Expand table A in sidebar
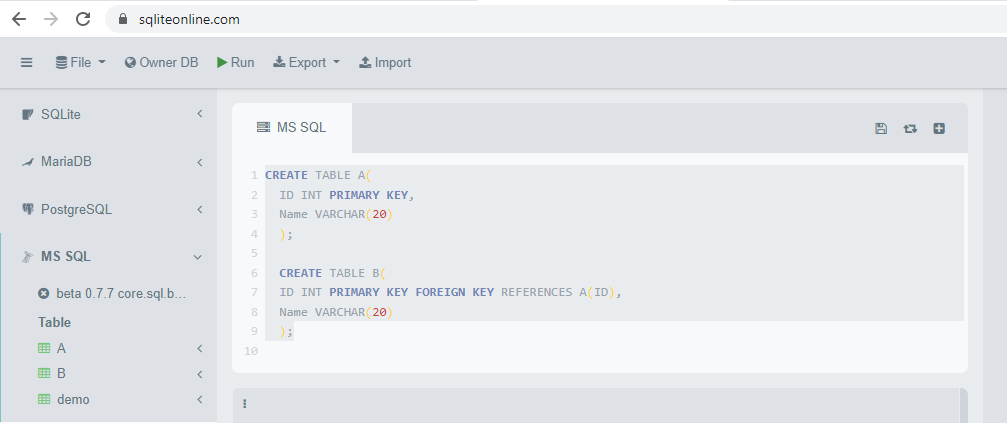Viewport: 1007px width, 423px height. coord(200,349)
